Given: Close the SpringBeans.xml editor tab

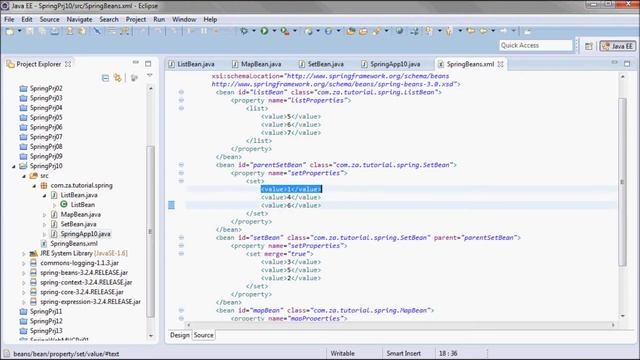Looking at the screenshot, I should pos(500,64).
